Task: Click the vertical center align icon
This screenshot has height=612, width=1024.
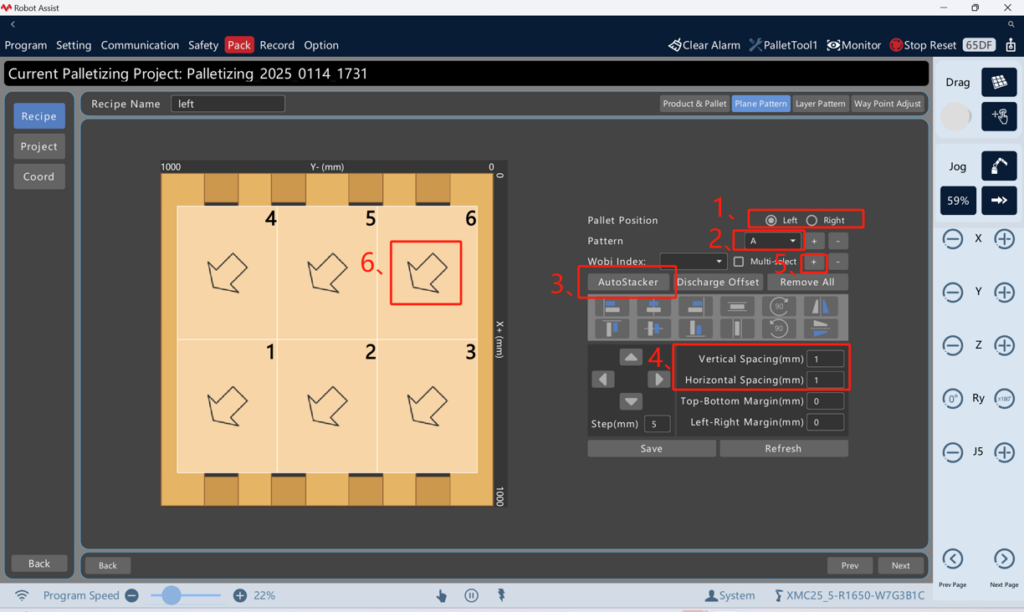Action: (654, 328)
